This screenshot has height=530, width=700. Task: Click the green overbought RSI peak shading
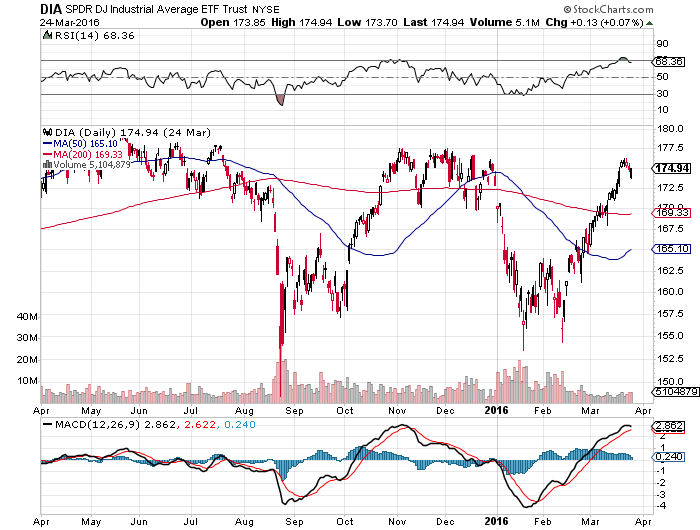click(x=623, y=59)
